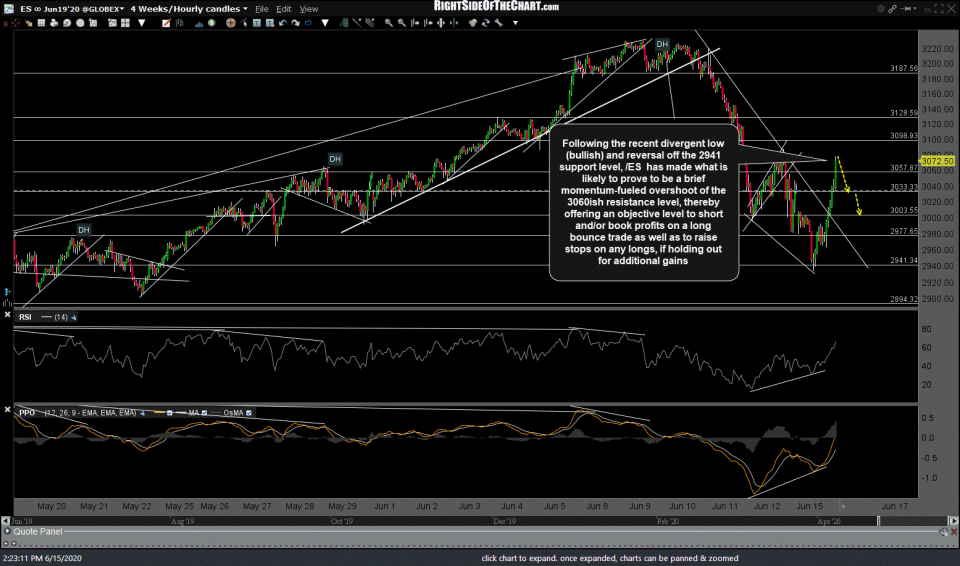Activate the crosshair tool
Image resolution: width=960 pixels, height=566 pixels.
pyautogui.click(x=230, y=23)
